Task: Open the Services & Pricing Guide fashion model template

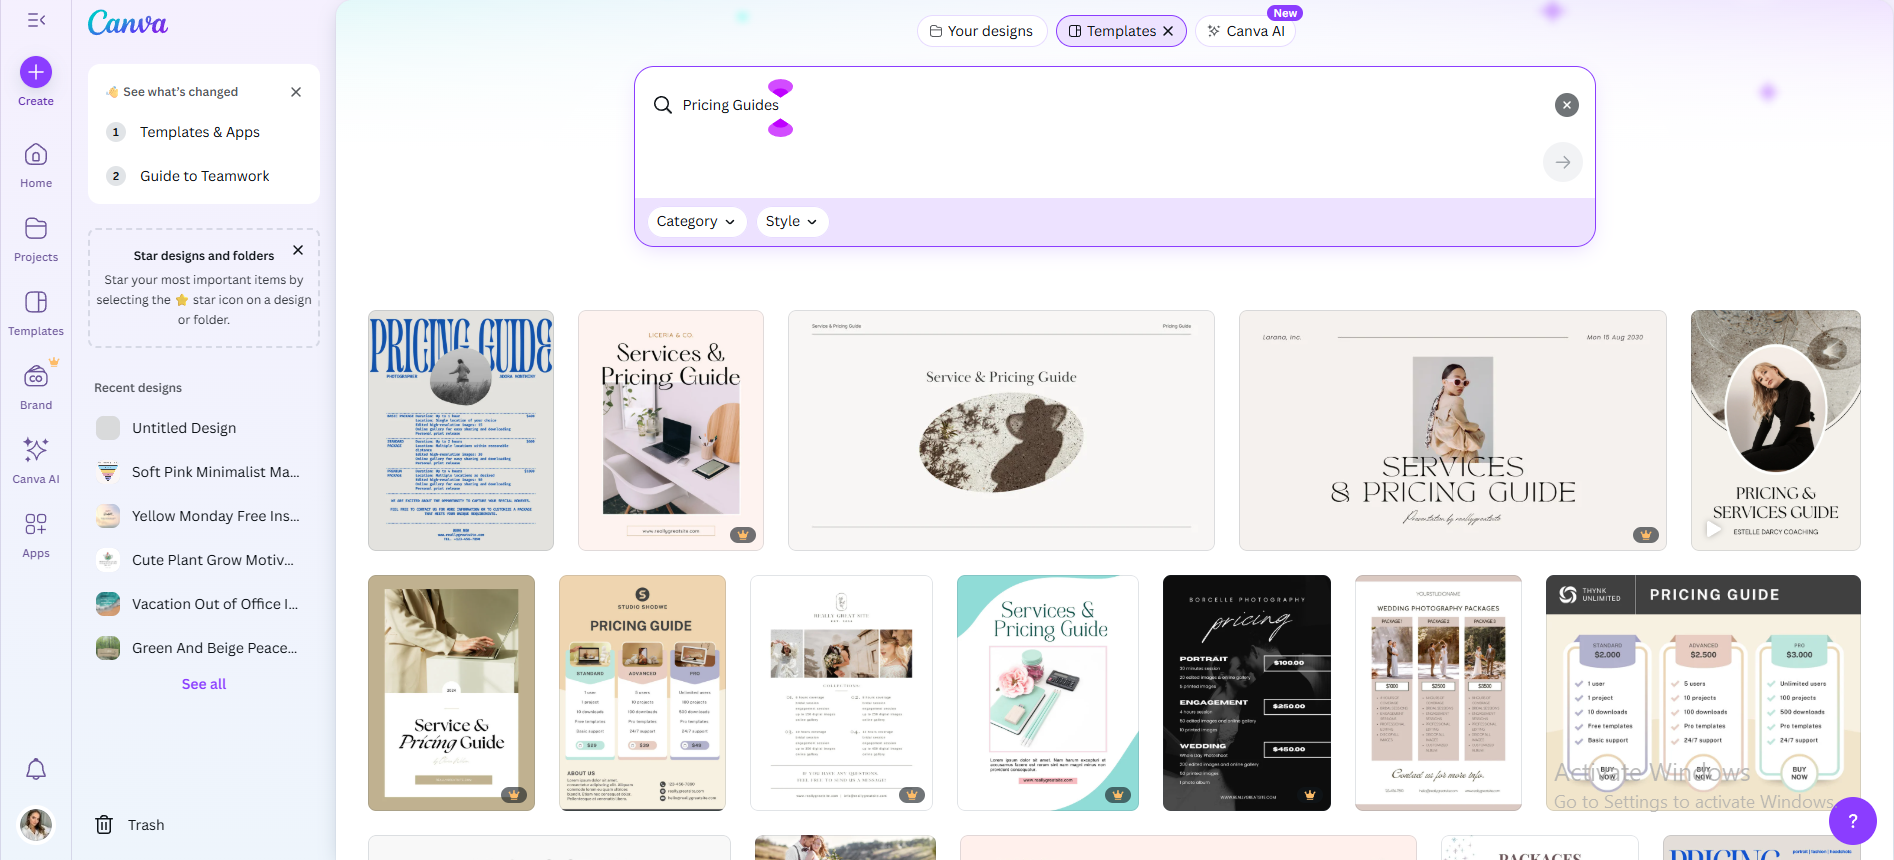Action: pyautogui.click(x=1453, y=430)
